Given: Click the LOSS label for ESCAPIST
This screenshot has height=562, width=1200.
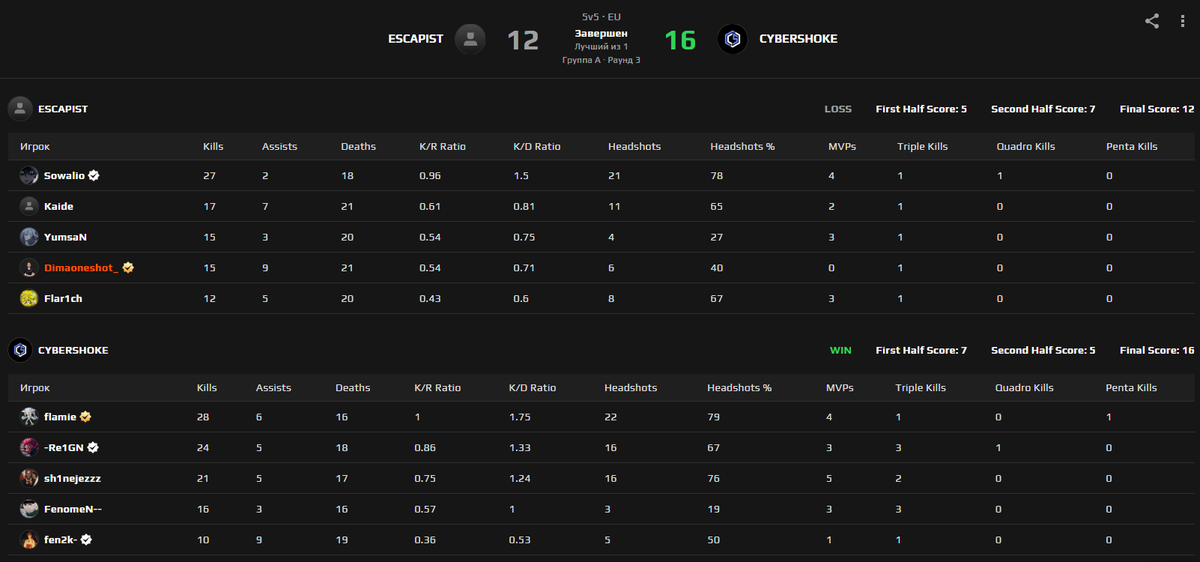Looking at the screenshot, I should (838, 109).
